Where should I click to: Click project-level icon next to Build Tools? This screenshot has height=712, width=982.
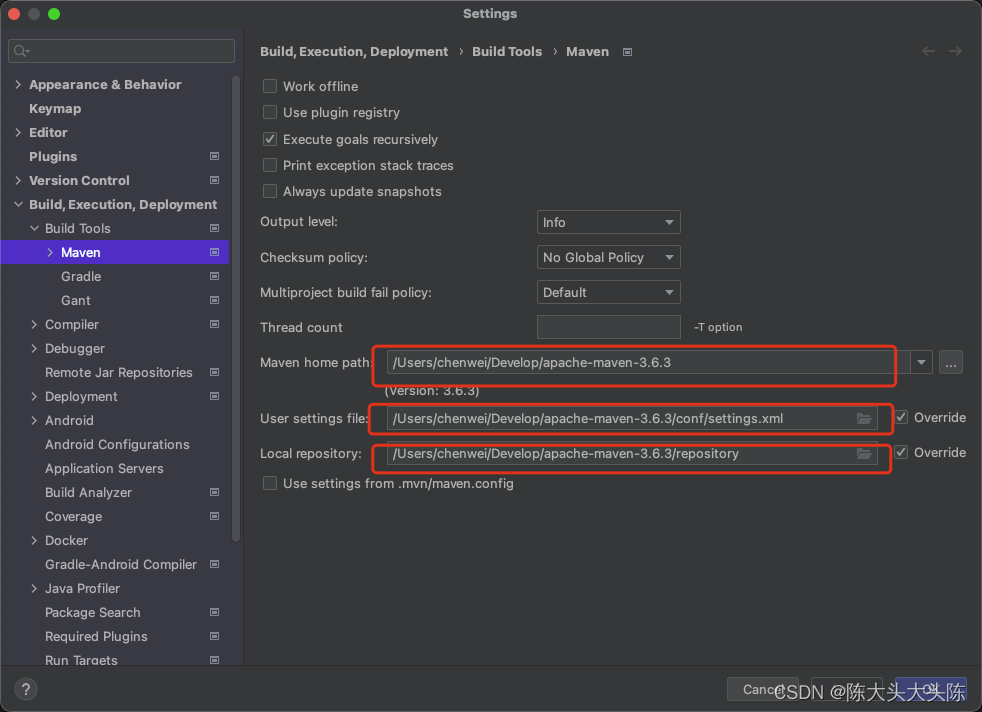(x=214, y=228)
